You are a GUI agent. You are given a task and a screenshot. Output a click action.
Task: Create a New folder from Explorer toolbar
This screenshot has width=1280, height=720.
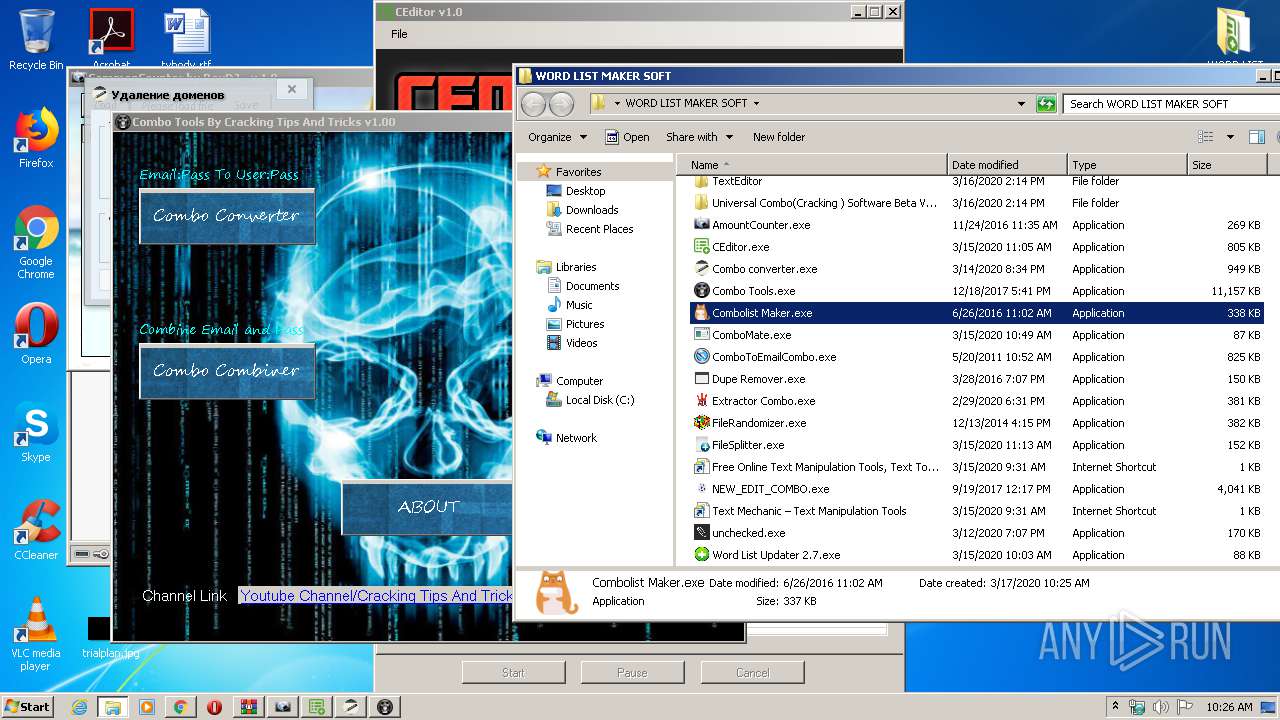click(x=779, y=137)
